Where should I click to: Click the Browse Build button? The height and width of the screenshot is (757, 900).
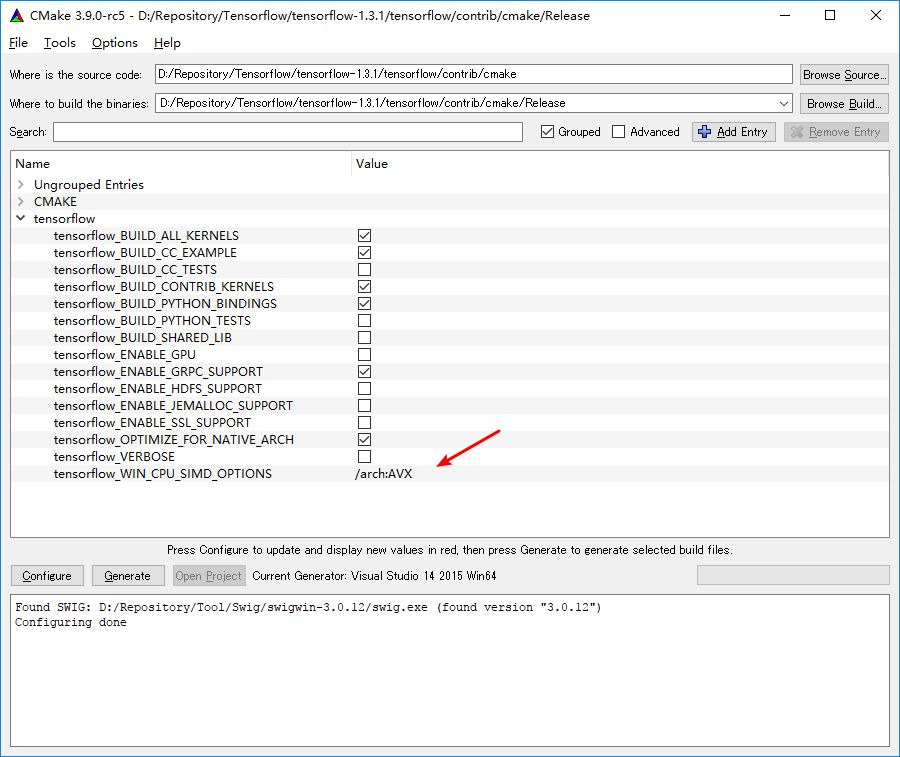click(844, 103)
